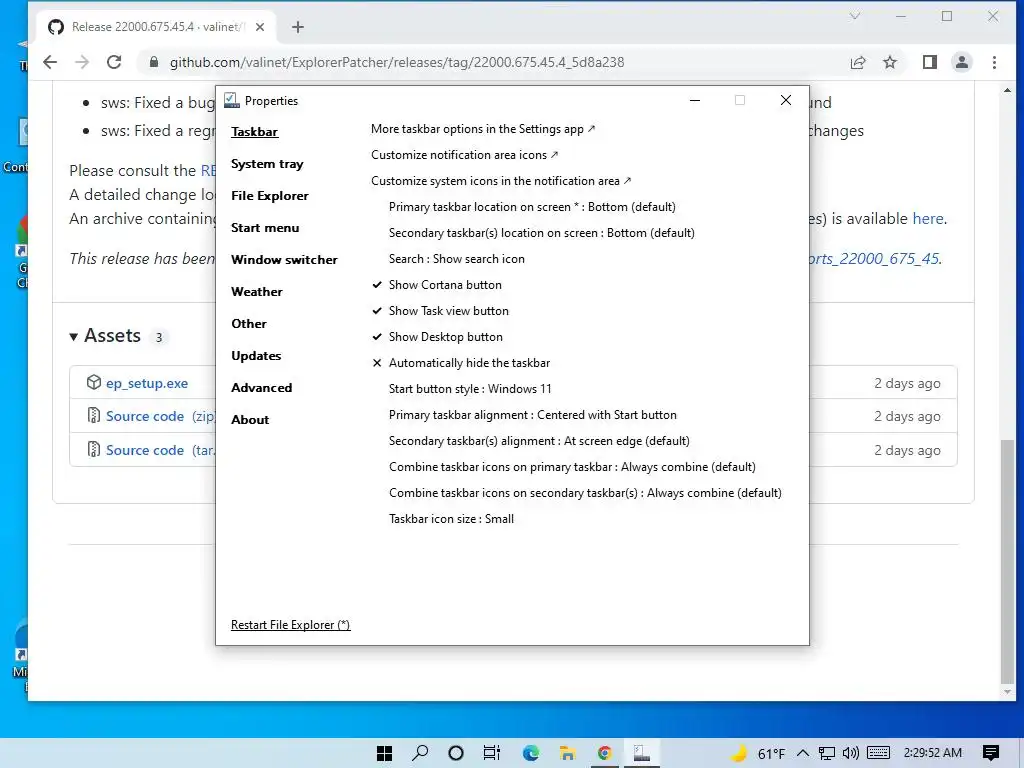Toggle Show Cortana button option
1024x768 pixels.
(445, 285)
